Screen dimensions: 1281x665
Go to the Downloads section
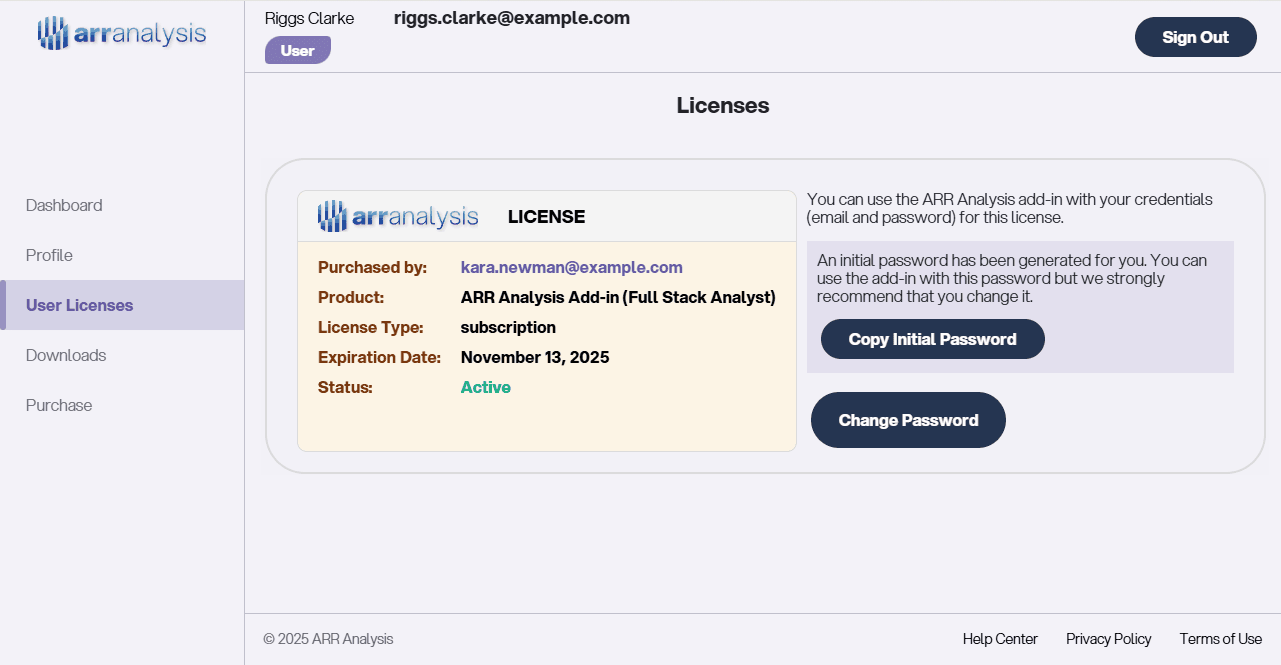coord(66,355)
